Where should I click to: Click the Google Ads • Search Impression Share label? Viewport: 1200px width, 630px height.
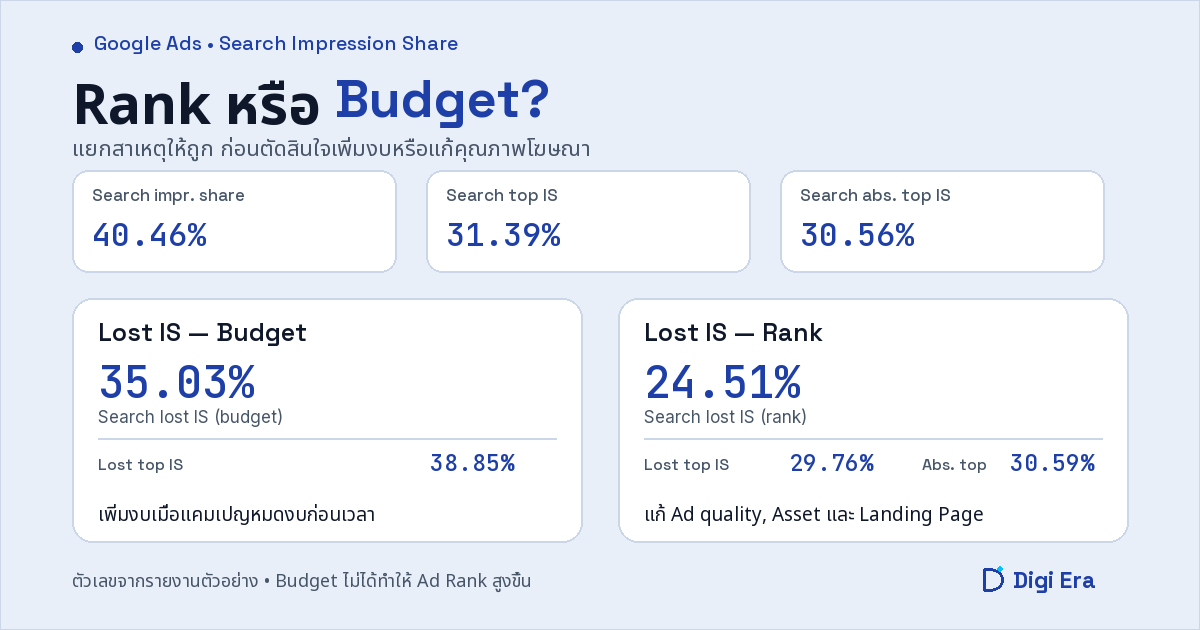click(276, 44)
